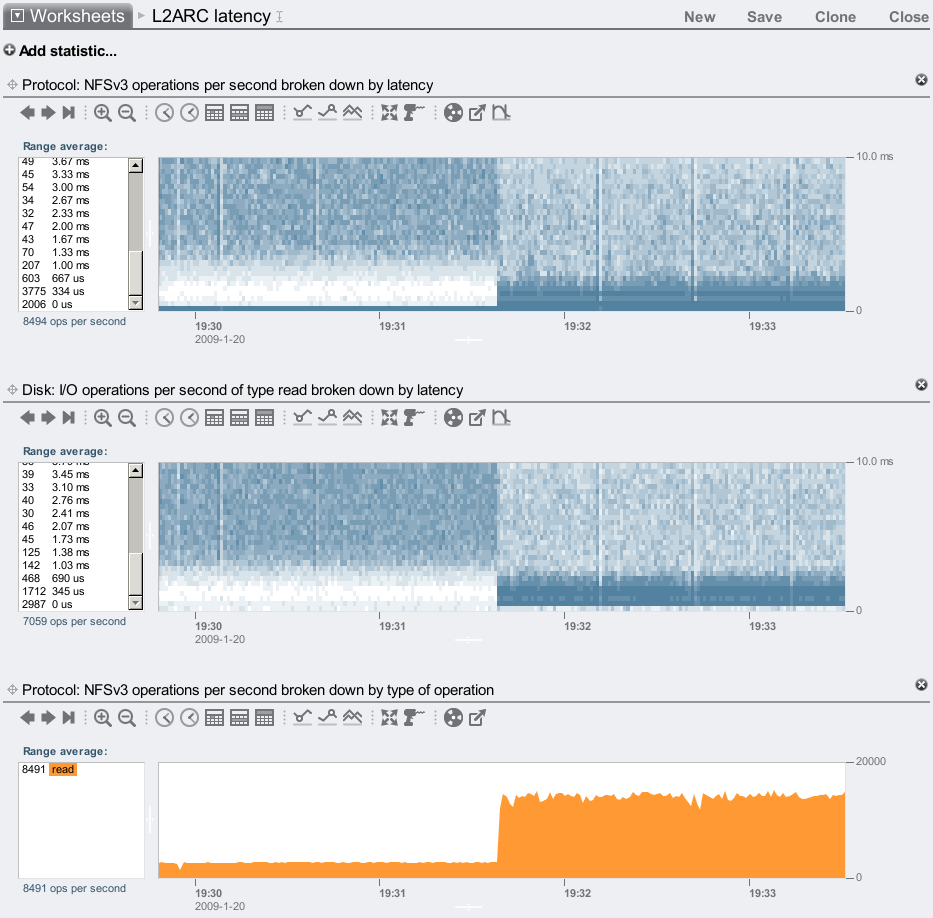This screenshot has width=933, height=918.
Task: Close the Disk I/O read latency panel
Action: [x=921, y=385]
